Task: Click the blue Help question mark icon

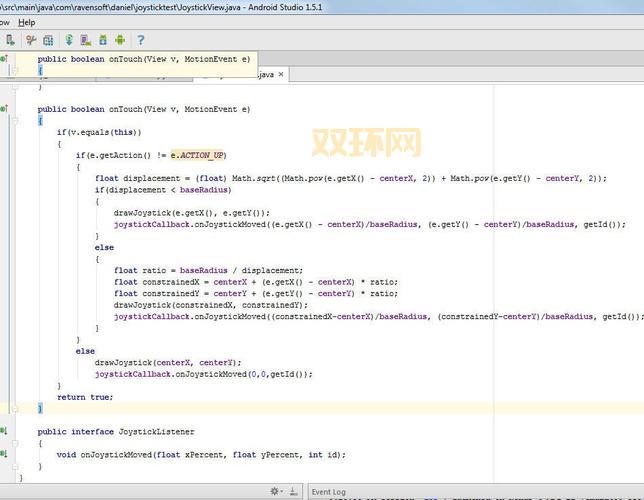Action: click(141, 41)
